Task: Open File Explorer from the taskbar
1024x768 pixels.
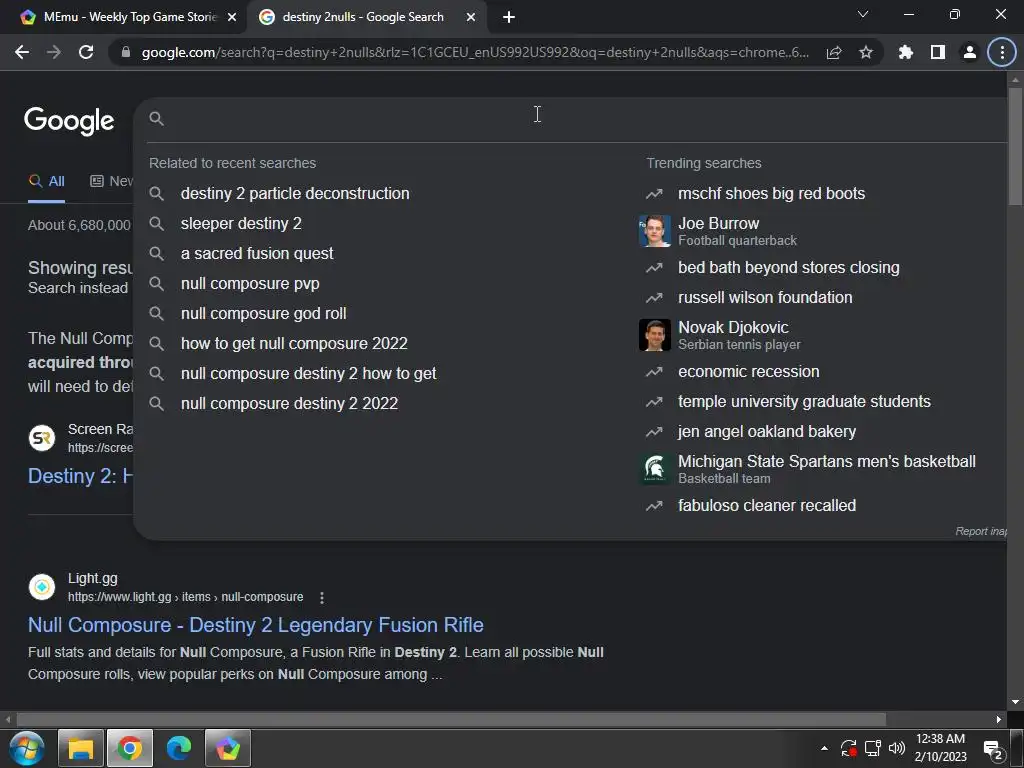Action: 81,748
